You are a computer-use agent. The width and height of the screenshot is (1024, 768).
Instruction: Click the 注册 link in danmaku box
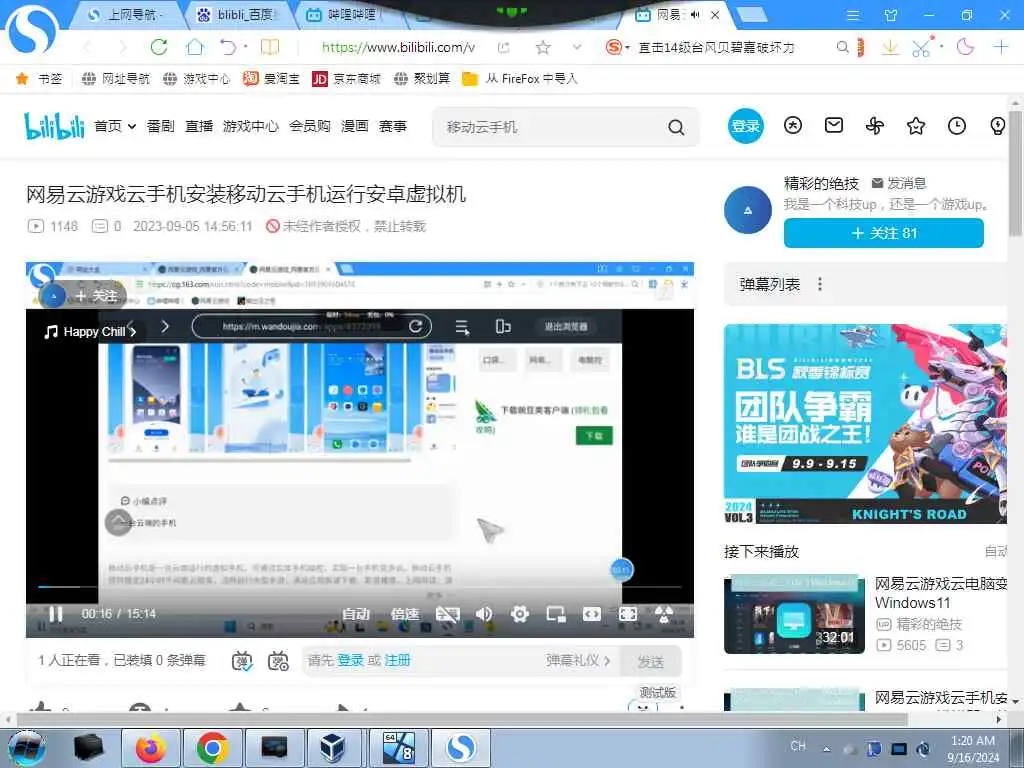397,660
